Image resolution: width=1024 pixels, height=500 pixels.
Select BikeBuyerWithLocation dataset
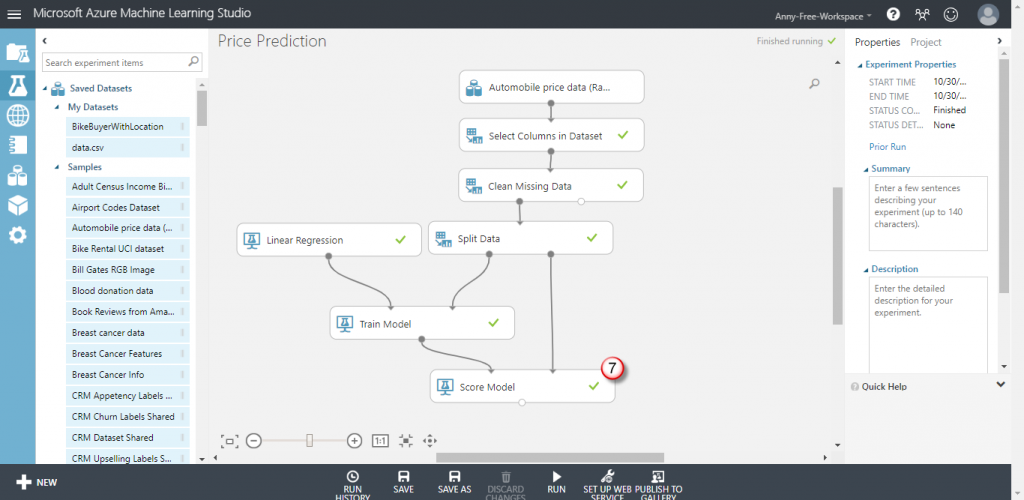click(127, 127)
